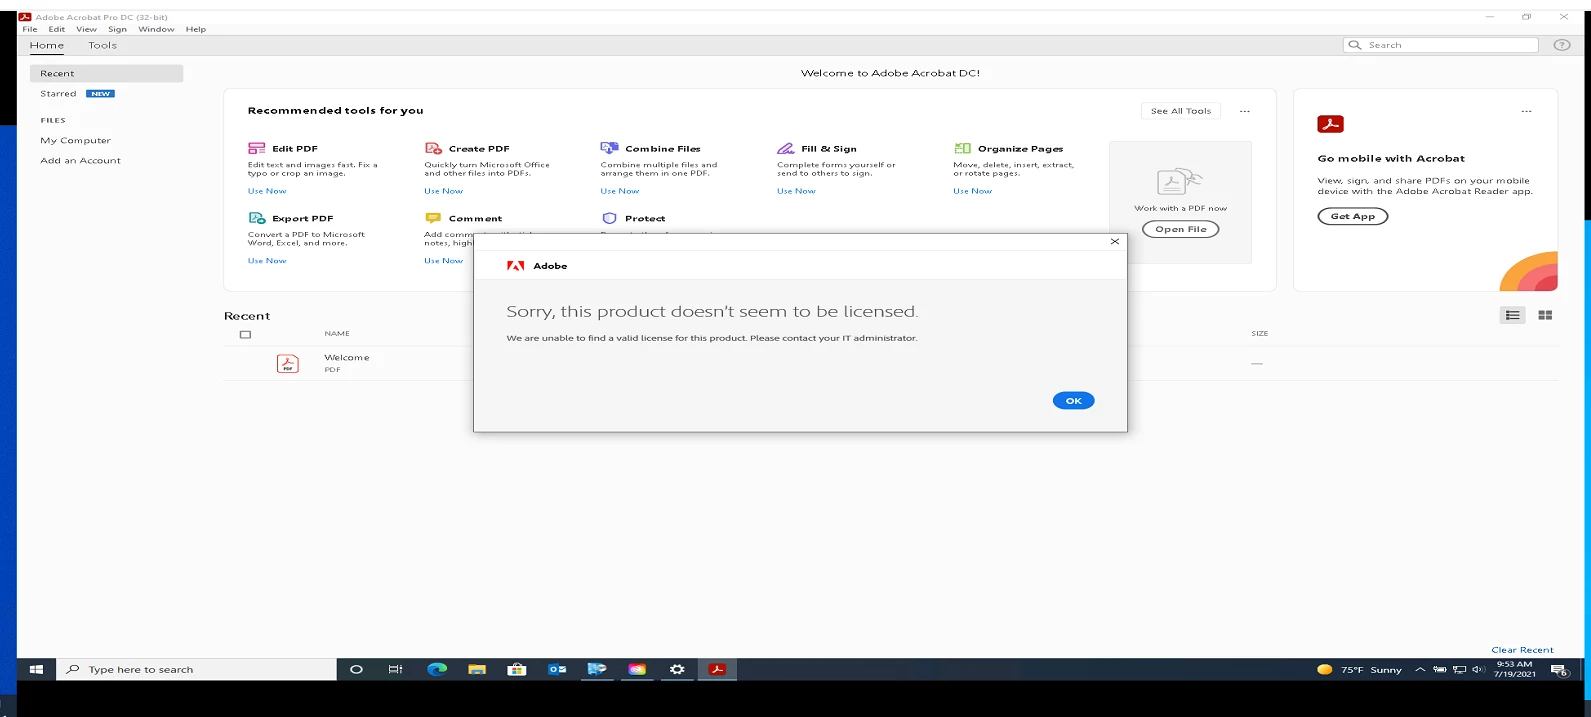
Task: Open Task View in the taskbar
Action: click(x=395, y=670)
